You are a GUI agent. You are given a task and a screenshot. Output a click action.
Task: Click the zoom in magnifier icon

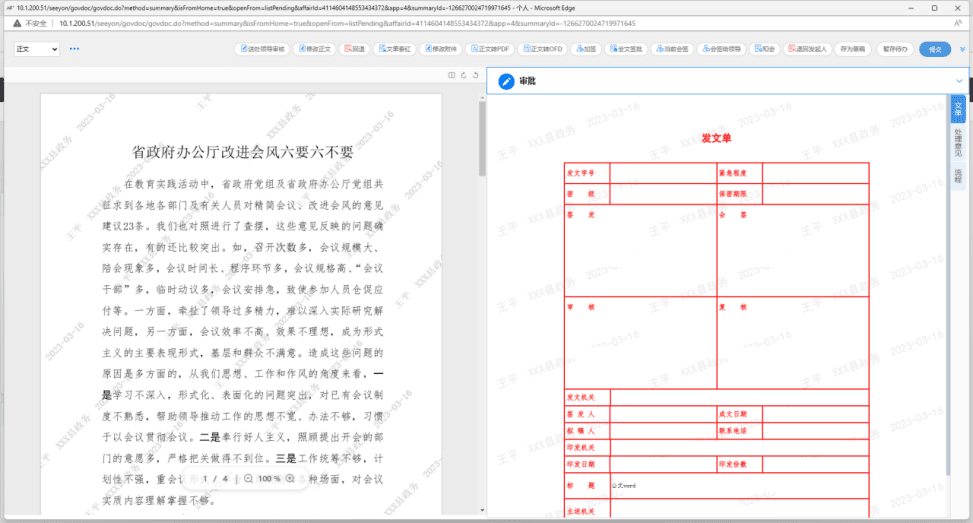(x=290, y=478)
